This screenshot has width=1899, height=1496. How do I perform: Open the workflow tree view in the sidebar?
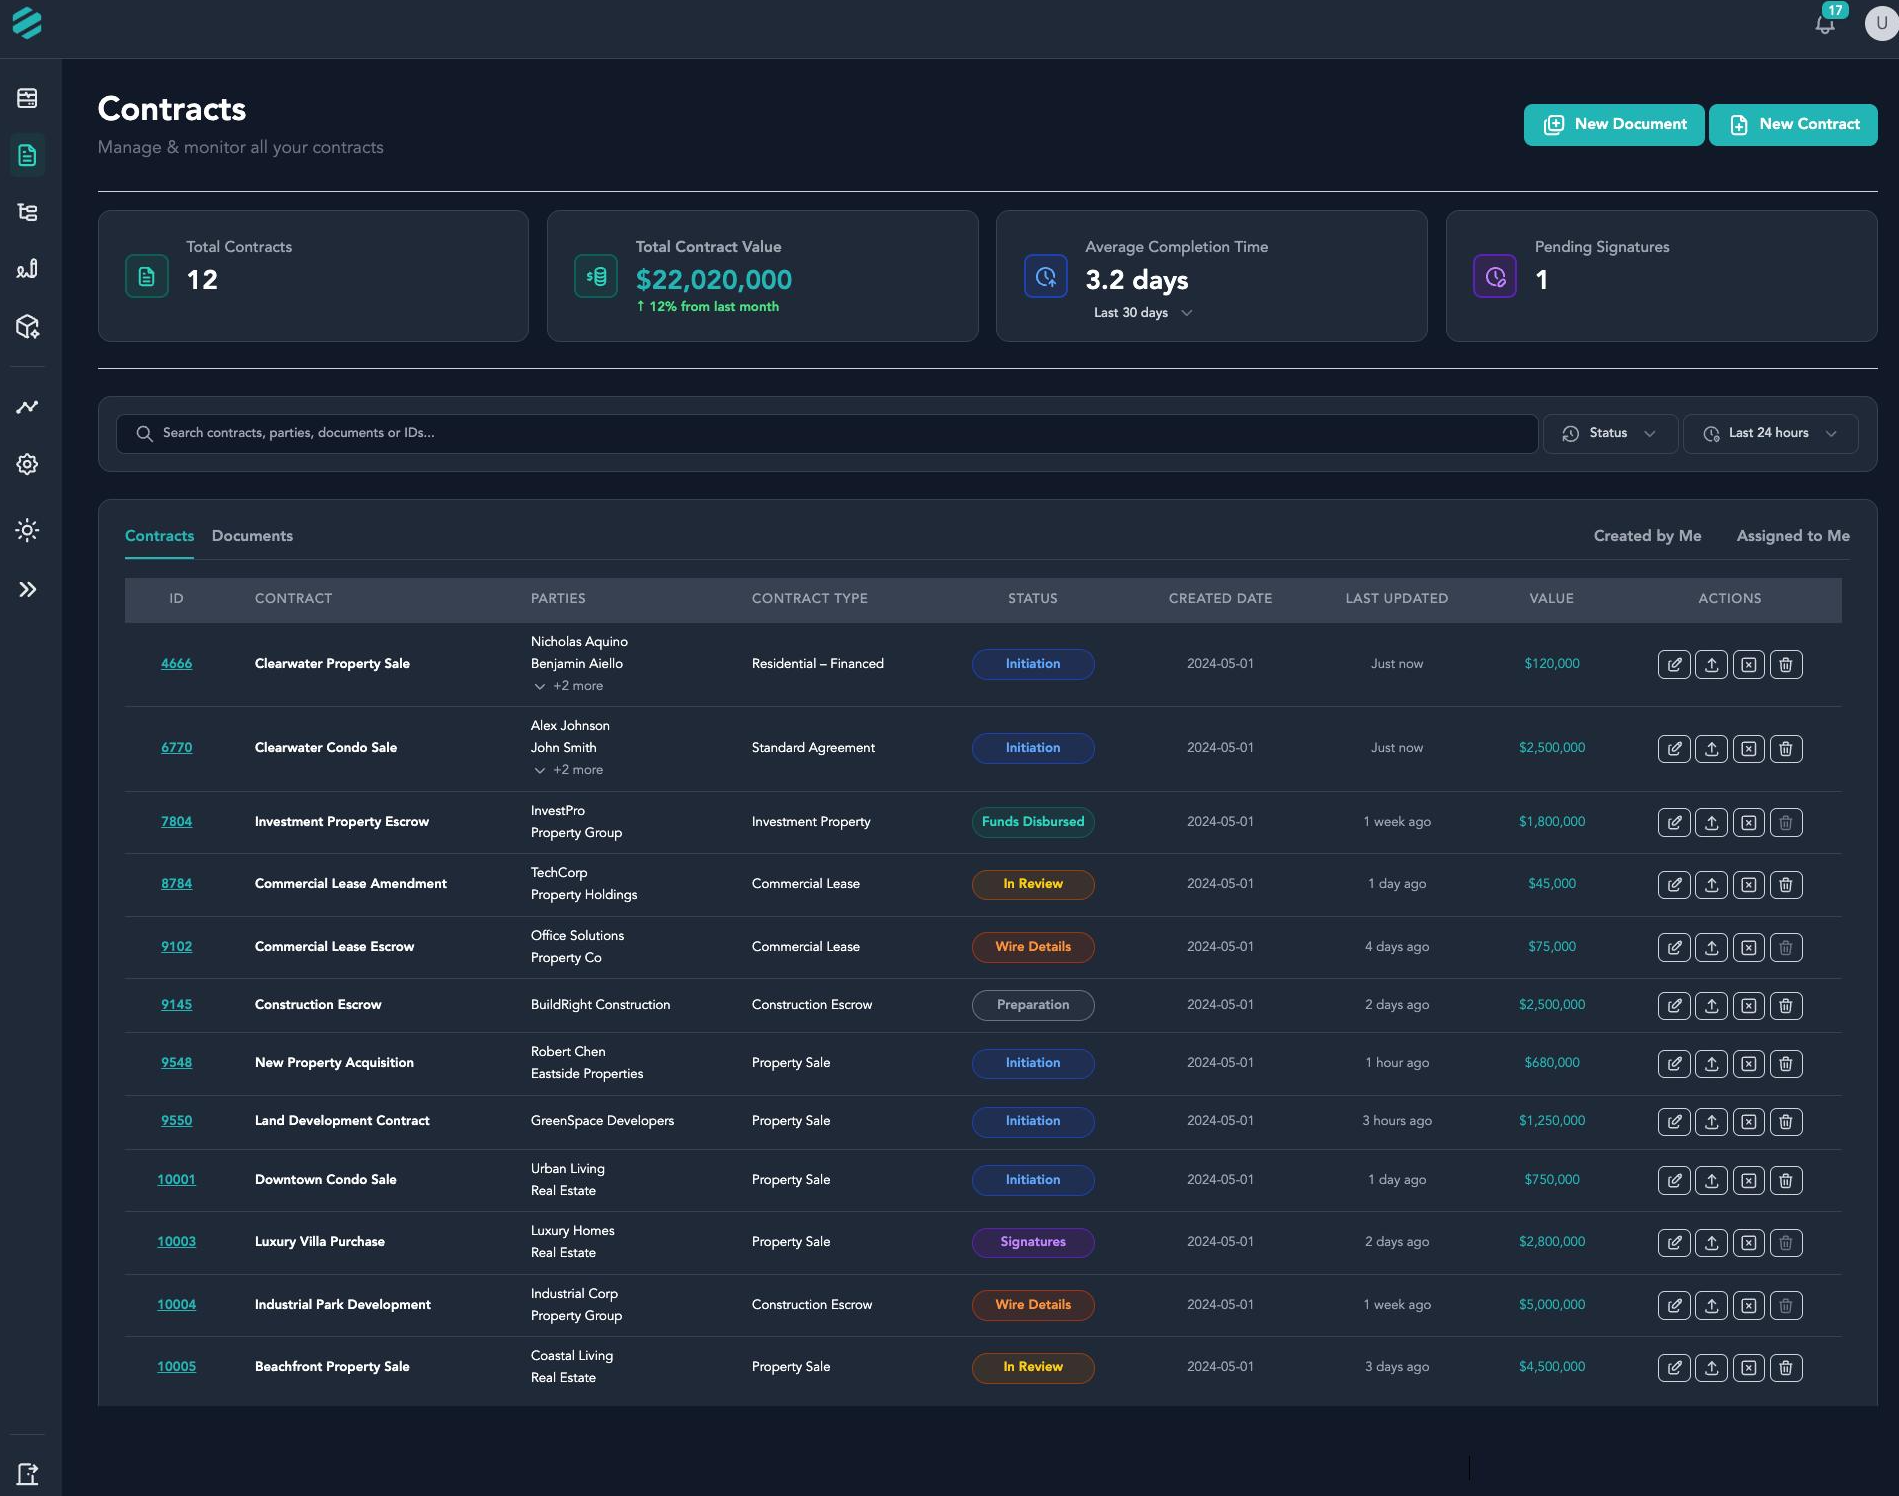[27, 212]
